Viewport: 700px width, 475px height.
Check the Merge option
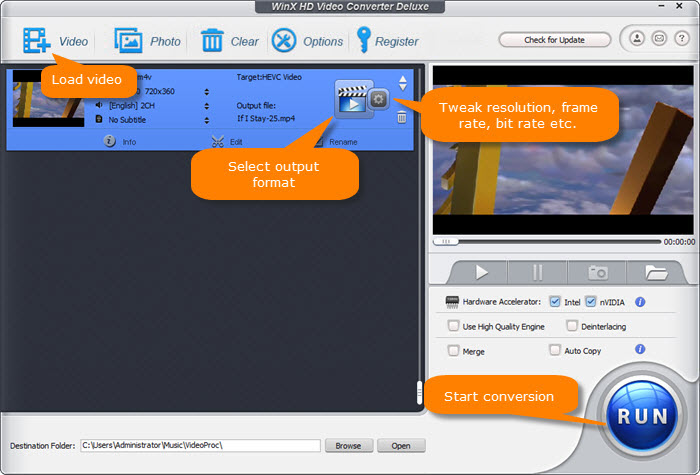(454, 350)
